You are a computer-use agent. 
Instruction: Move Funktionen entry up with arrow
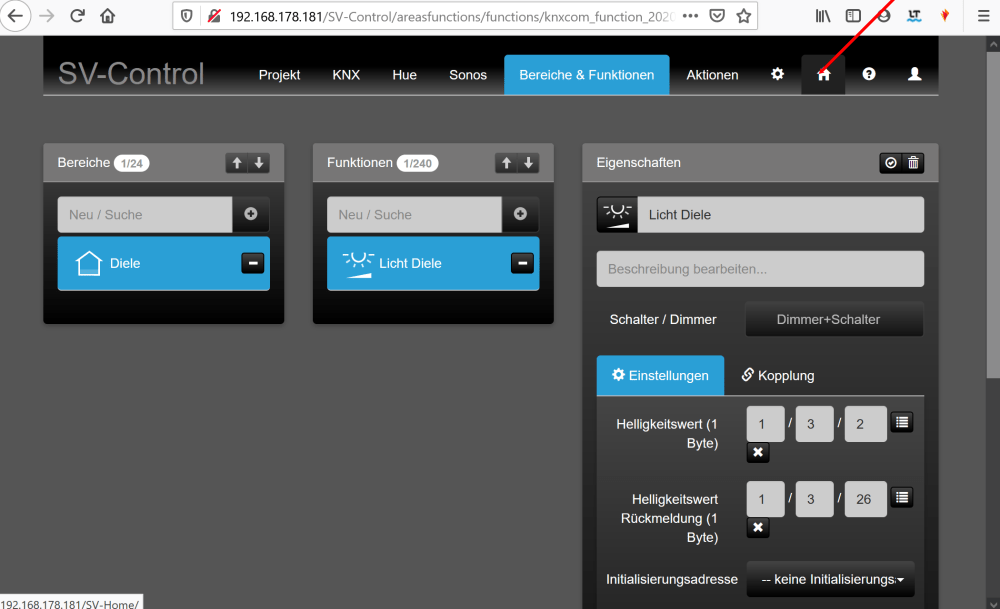506,163
